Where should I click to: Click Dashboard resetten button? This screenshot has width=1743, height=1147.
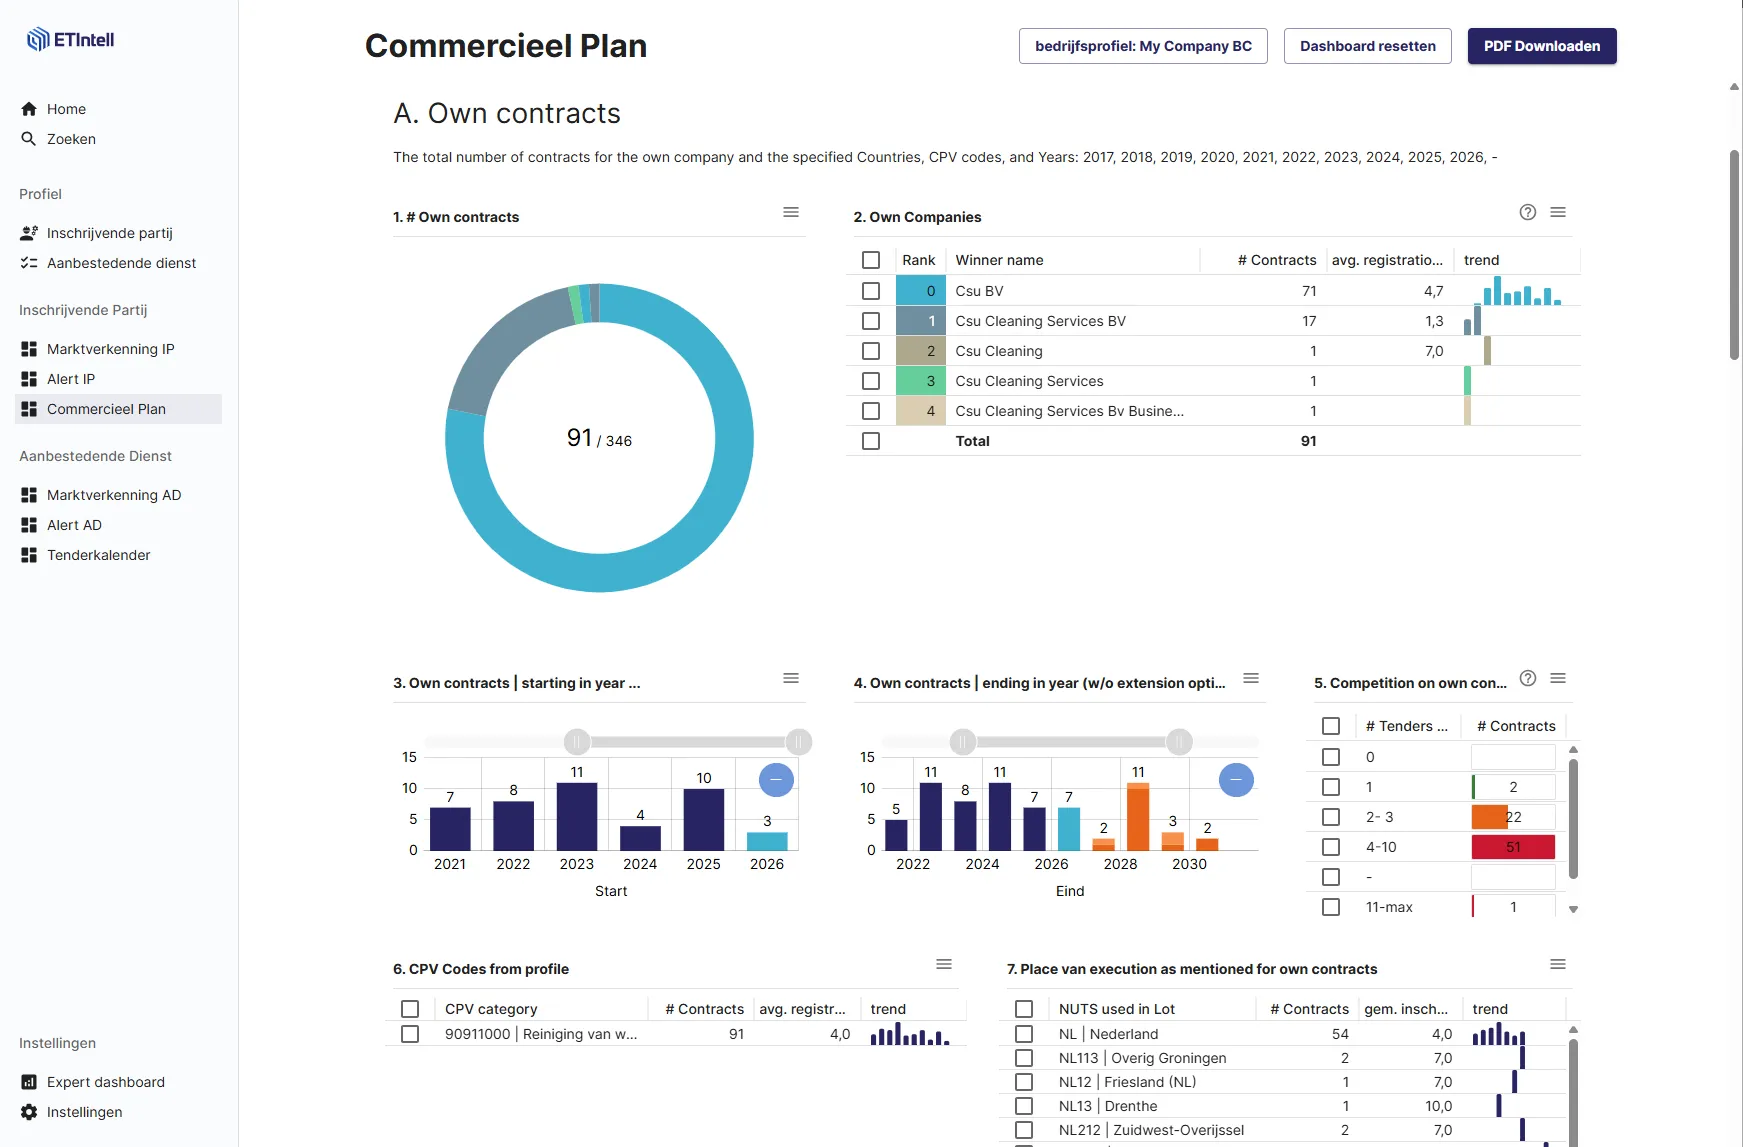click(x=1368, y=46)
